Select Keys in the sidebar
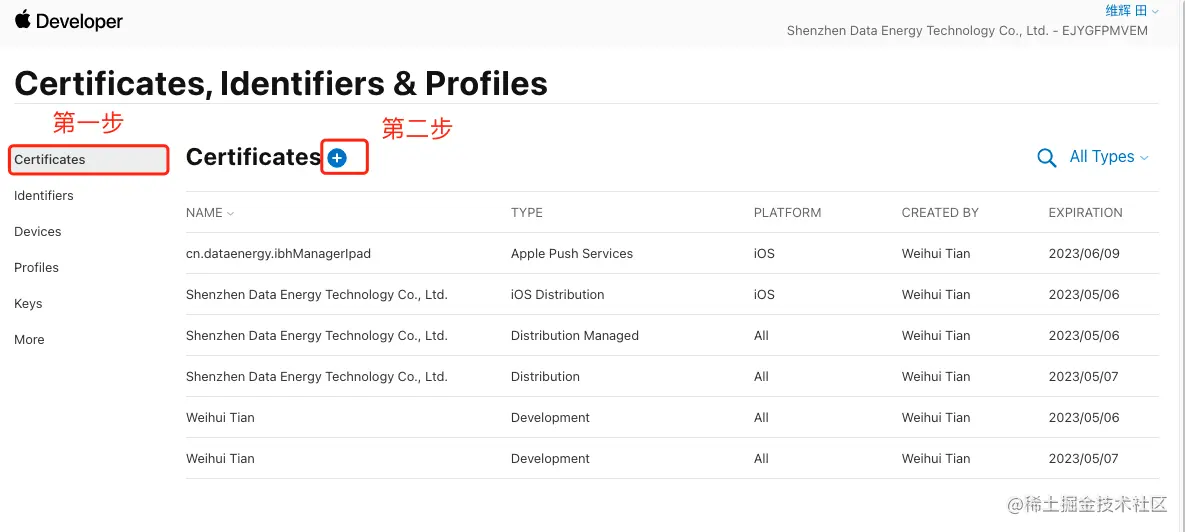This screenshot has width=1185, height=532. [x=28, y=304]
